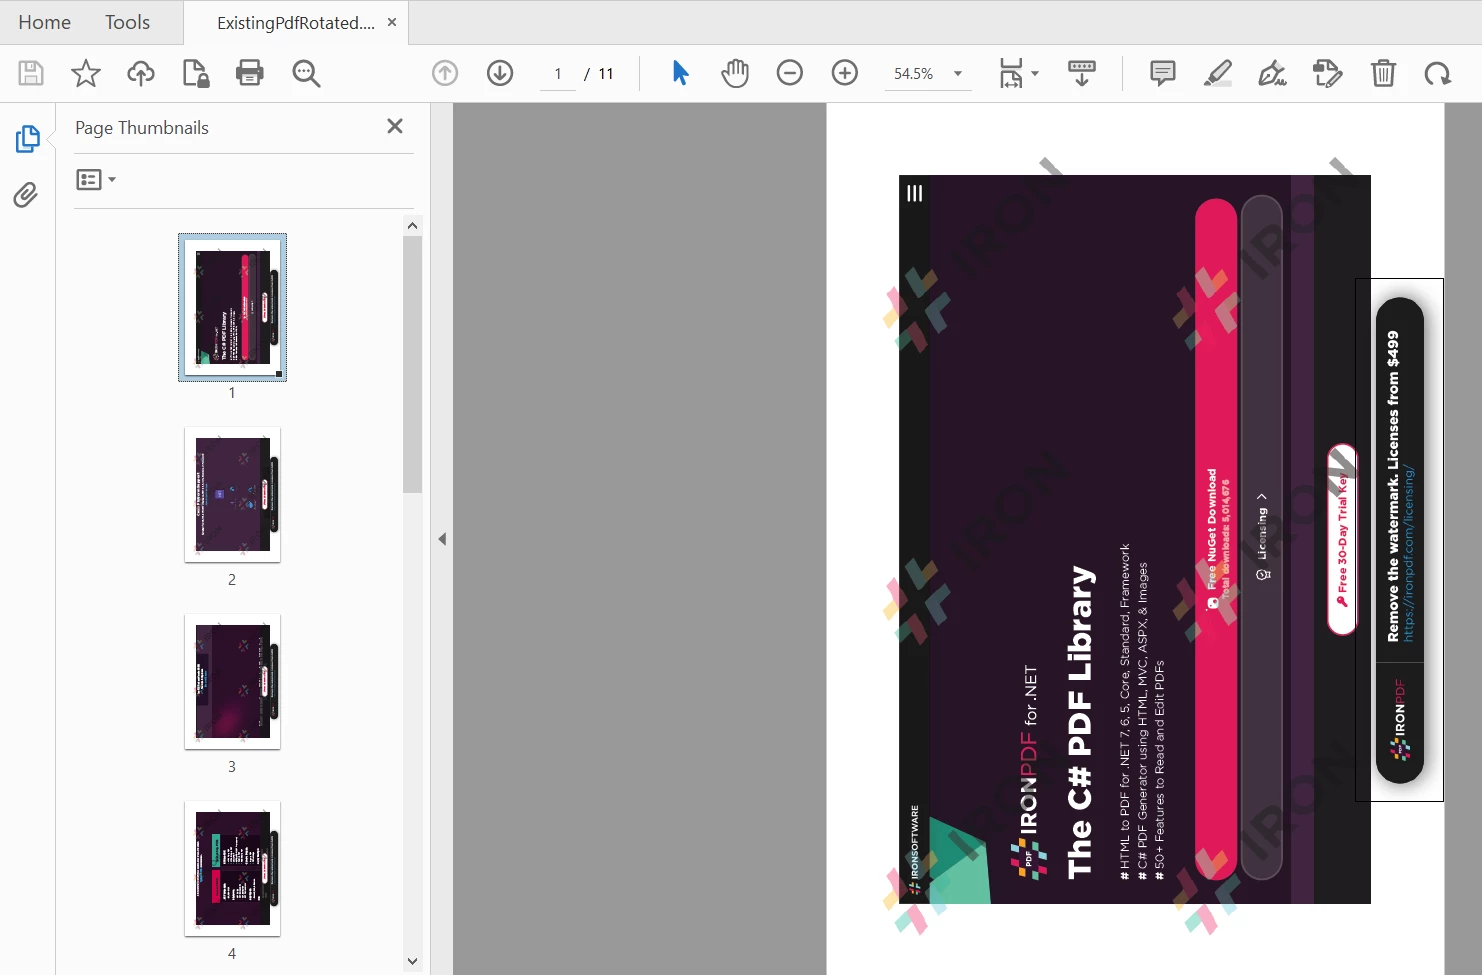Select the highlighter pen tool

click(1217, 73)
